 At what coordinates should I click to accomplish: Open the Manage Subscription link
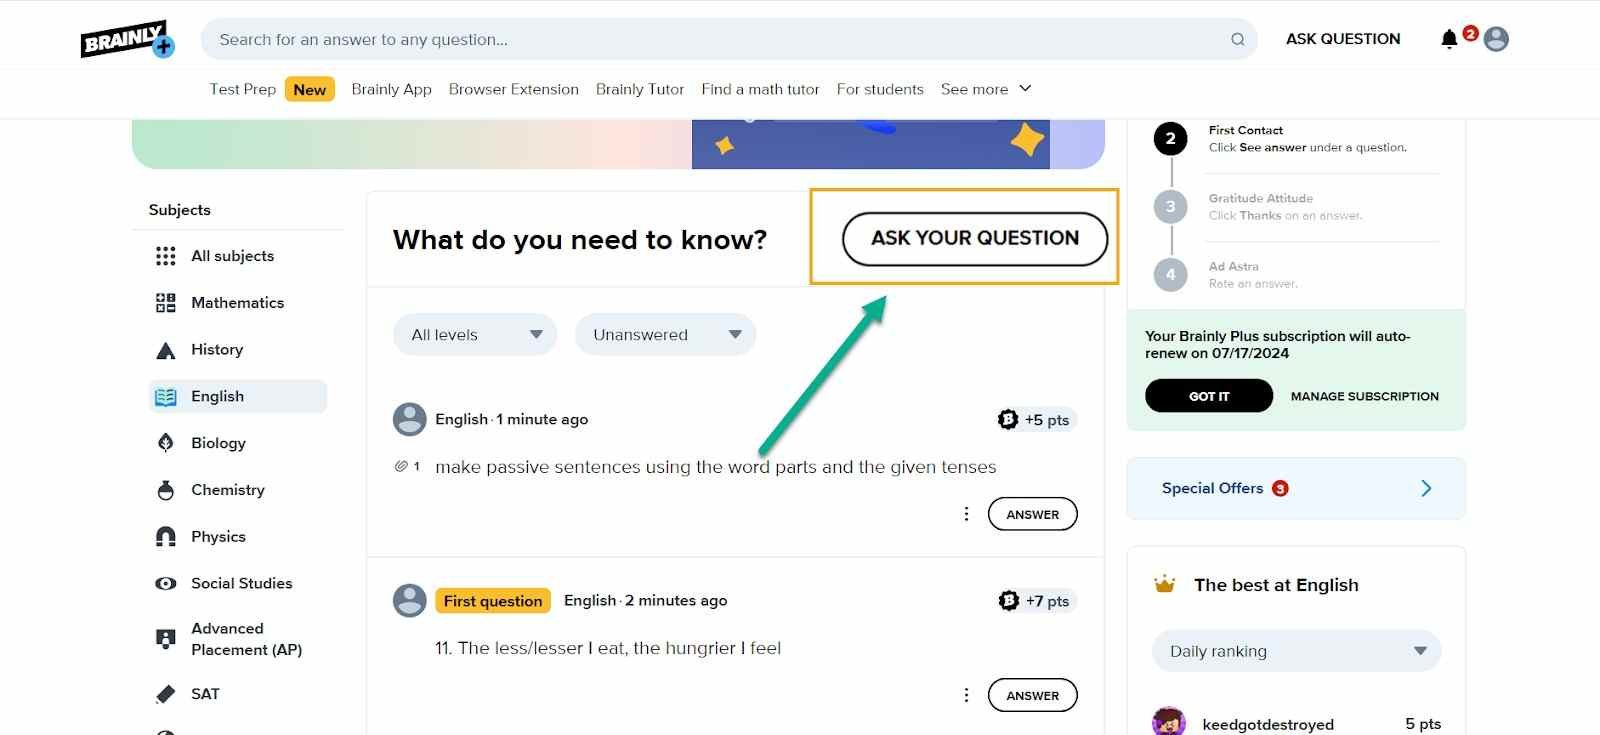[1364, 396]
